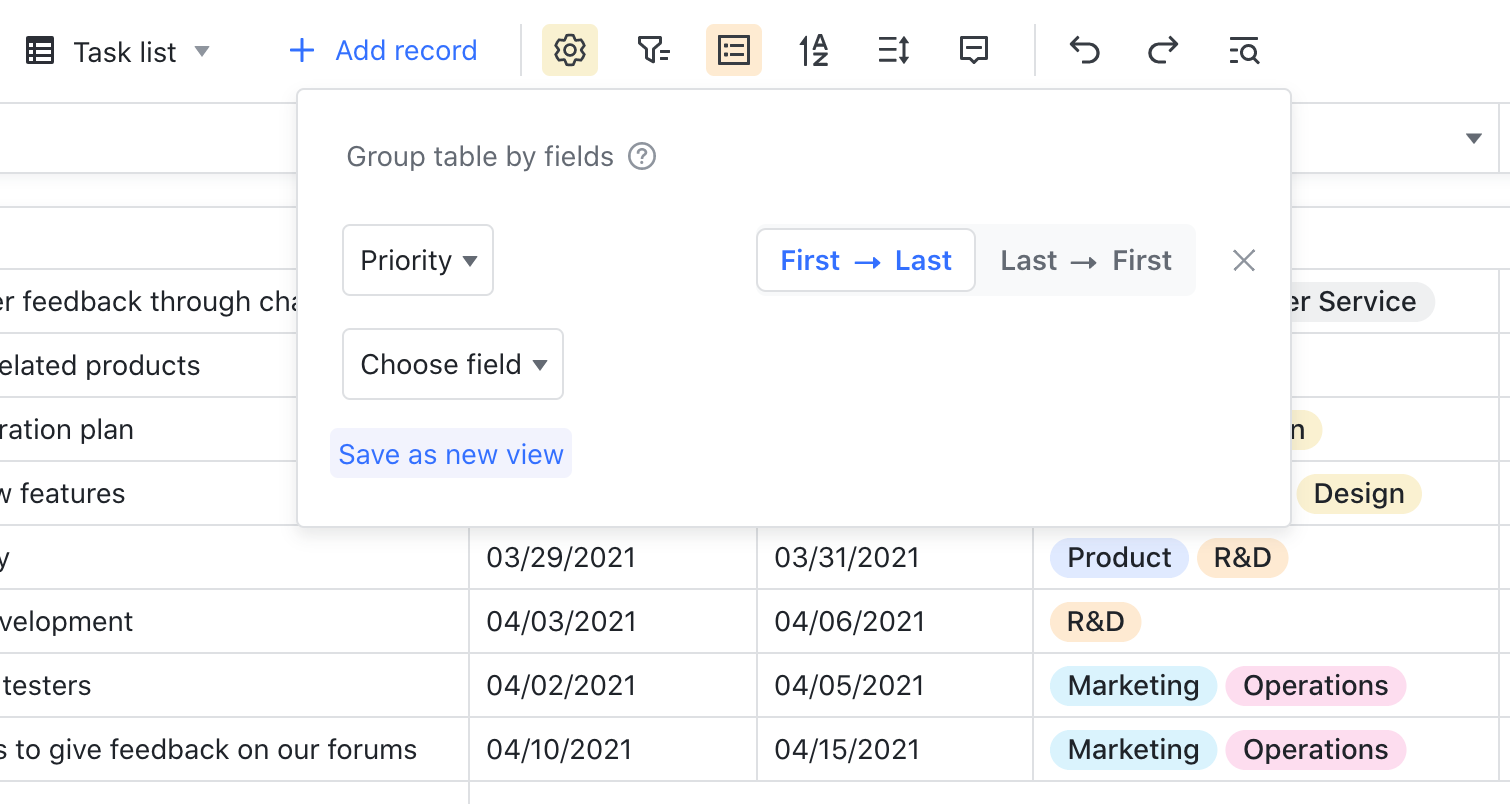The image size is (1510, 804).
Task: Expand the Task list view dropdown
Action: coord(202,51)
